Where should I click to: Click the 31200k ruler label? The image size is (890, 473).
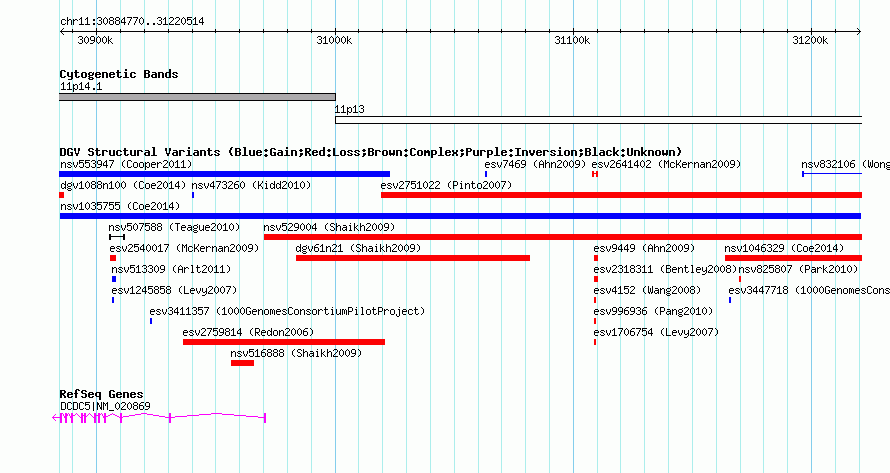(x=810, y=40)
